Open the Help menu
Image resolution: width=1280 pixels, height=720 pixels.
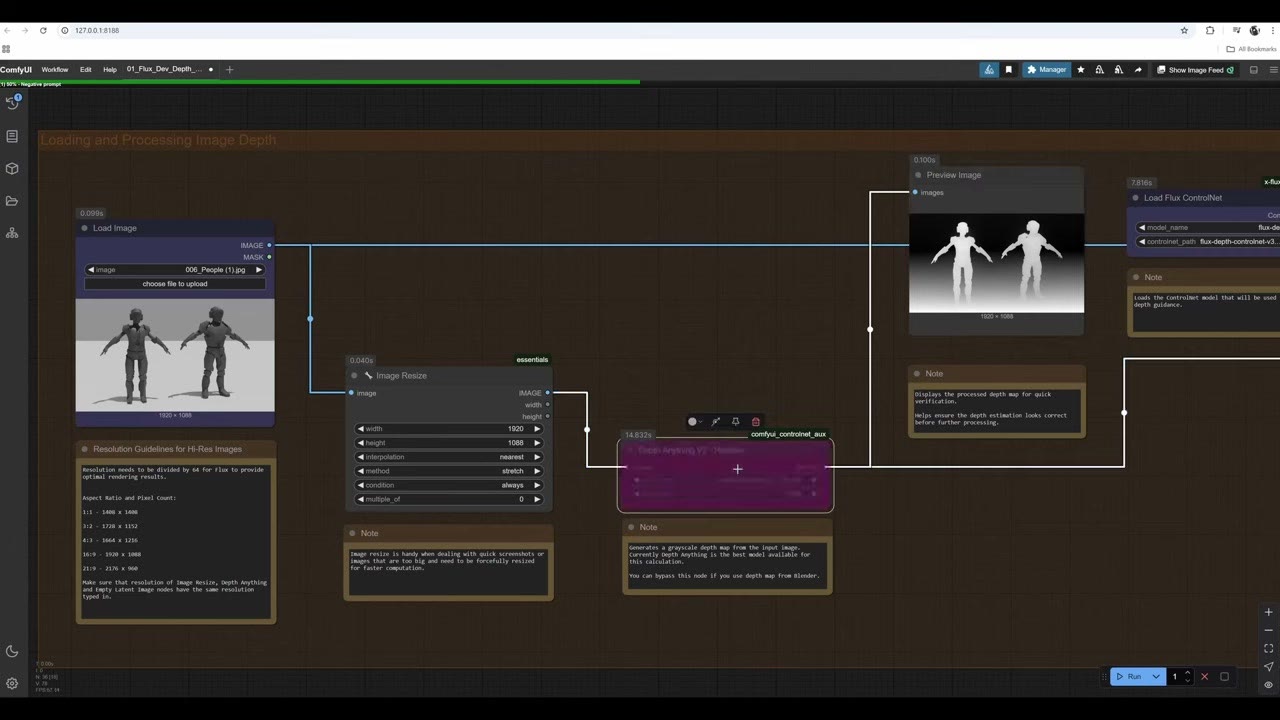pyautogui.click(x=110, y=70)
